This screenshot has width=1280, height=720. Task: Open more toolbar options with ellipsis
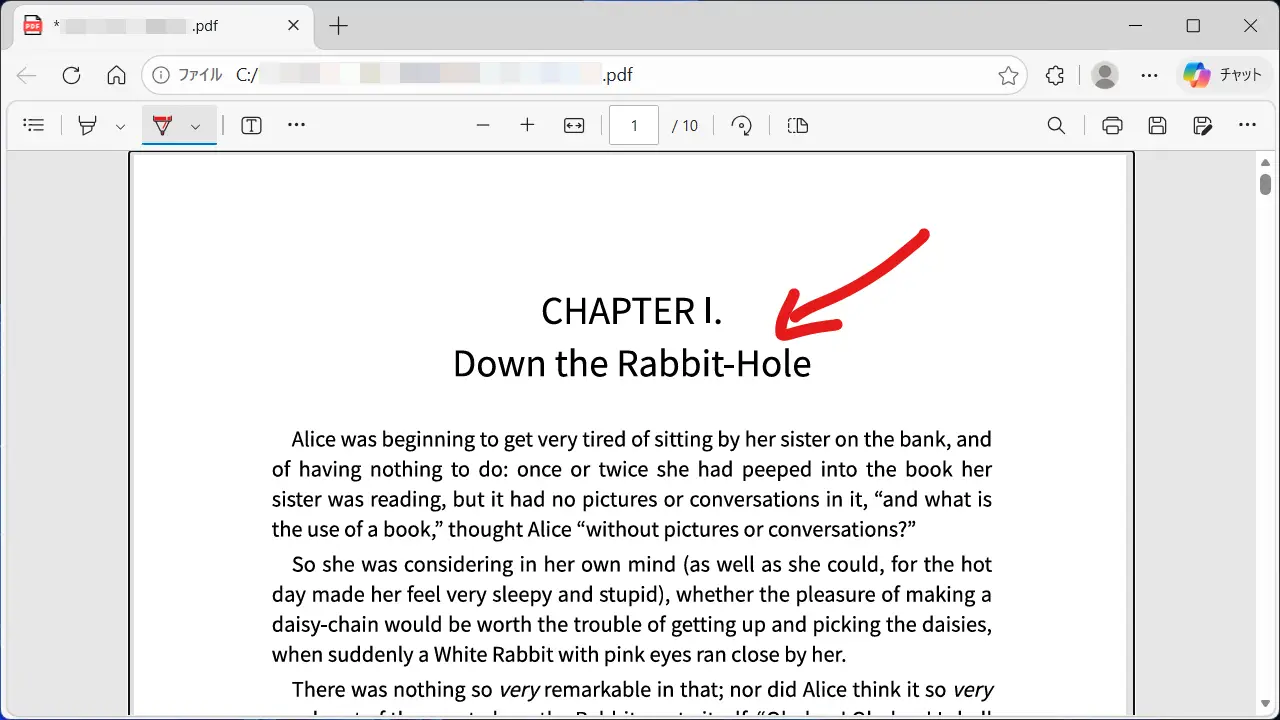(x=296, y=125)
